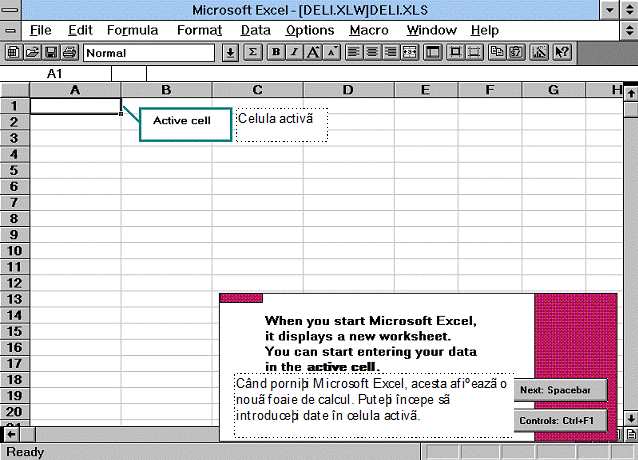
Task: Click into the formula bar
Action: coord(391,74)
